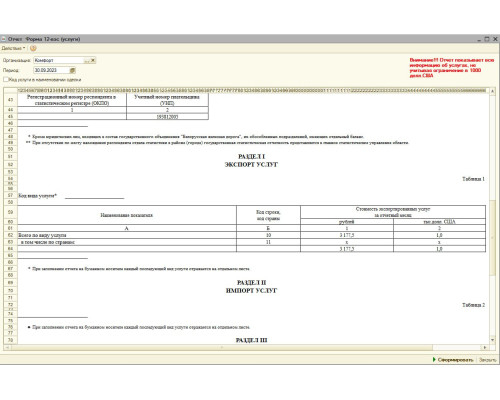Click the horizontal scrollbar right arrow

click(x=485, y=347)
